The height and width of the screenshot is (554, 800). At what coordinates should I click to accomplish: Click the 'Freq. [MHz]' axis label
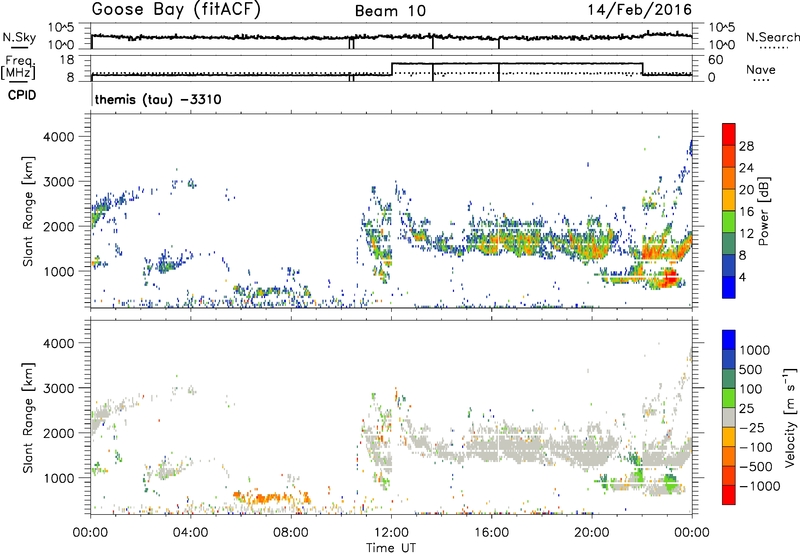pyautogui.click(x=18, y=67)
